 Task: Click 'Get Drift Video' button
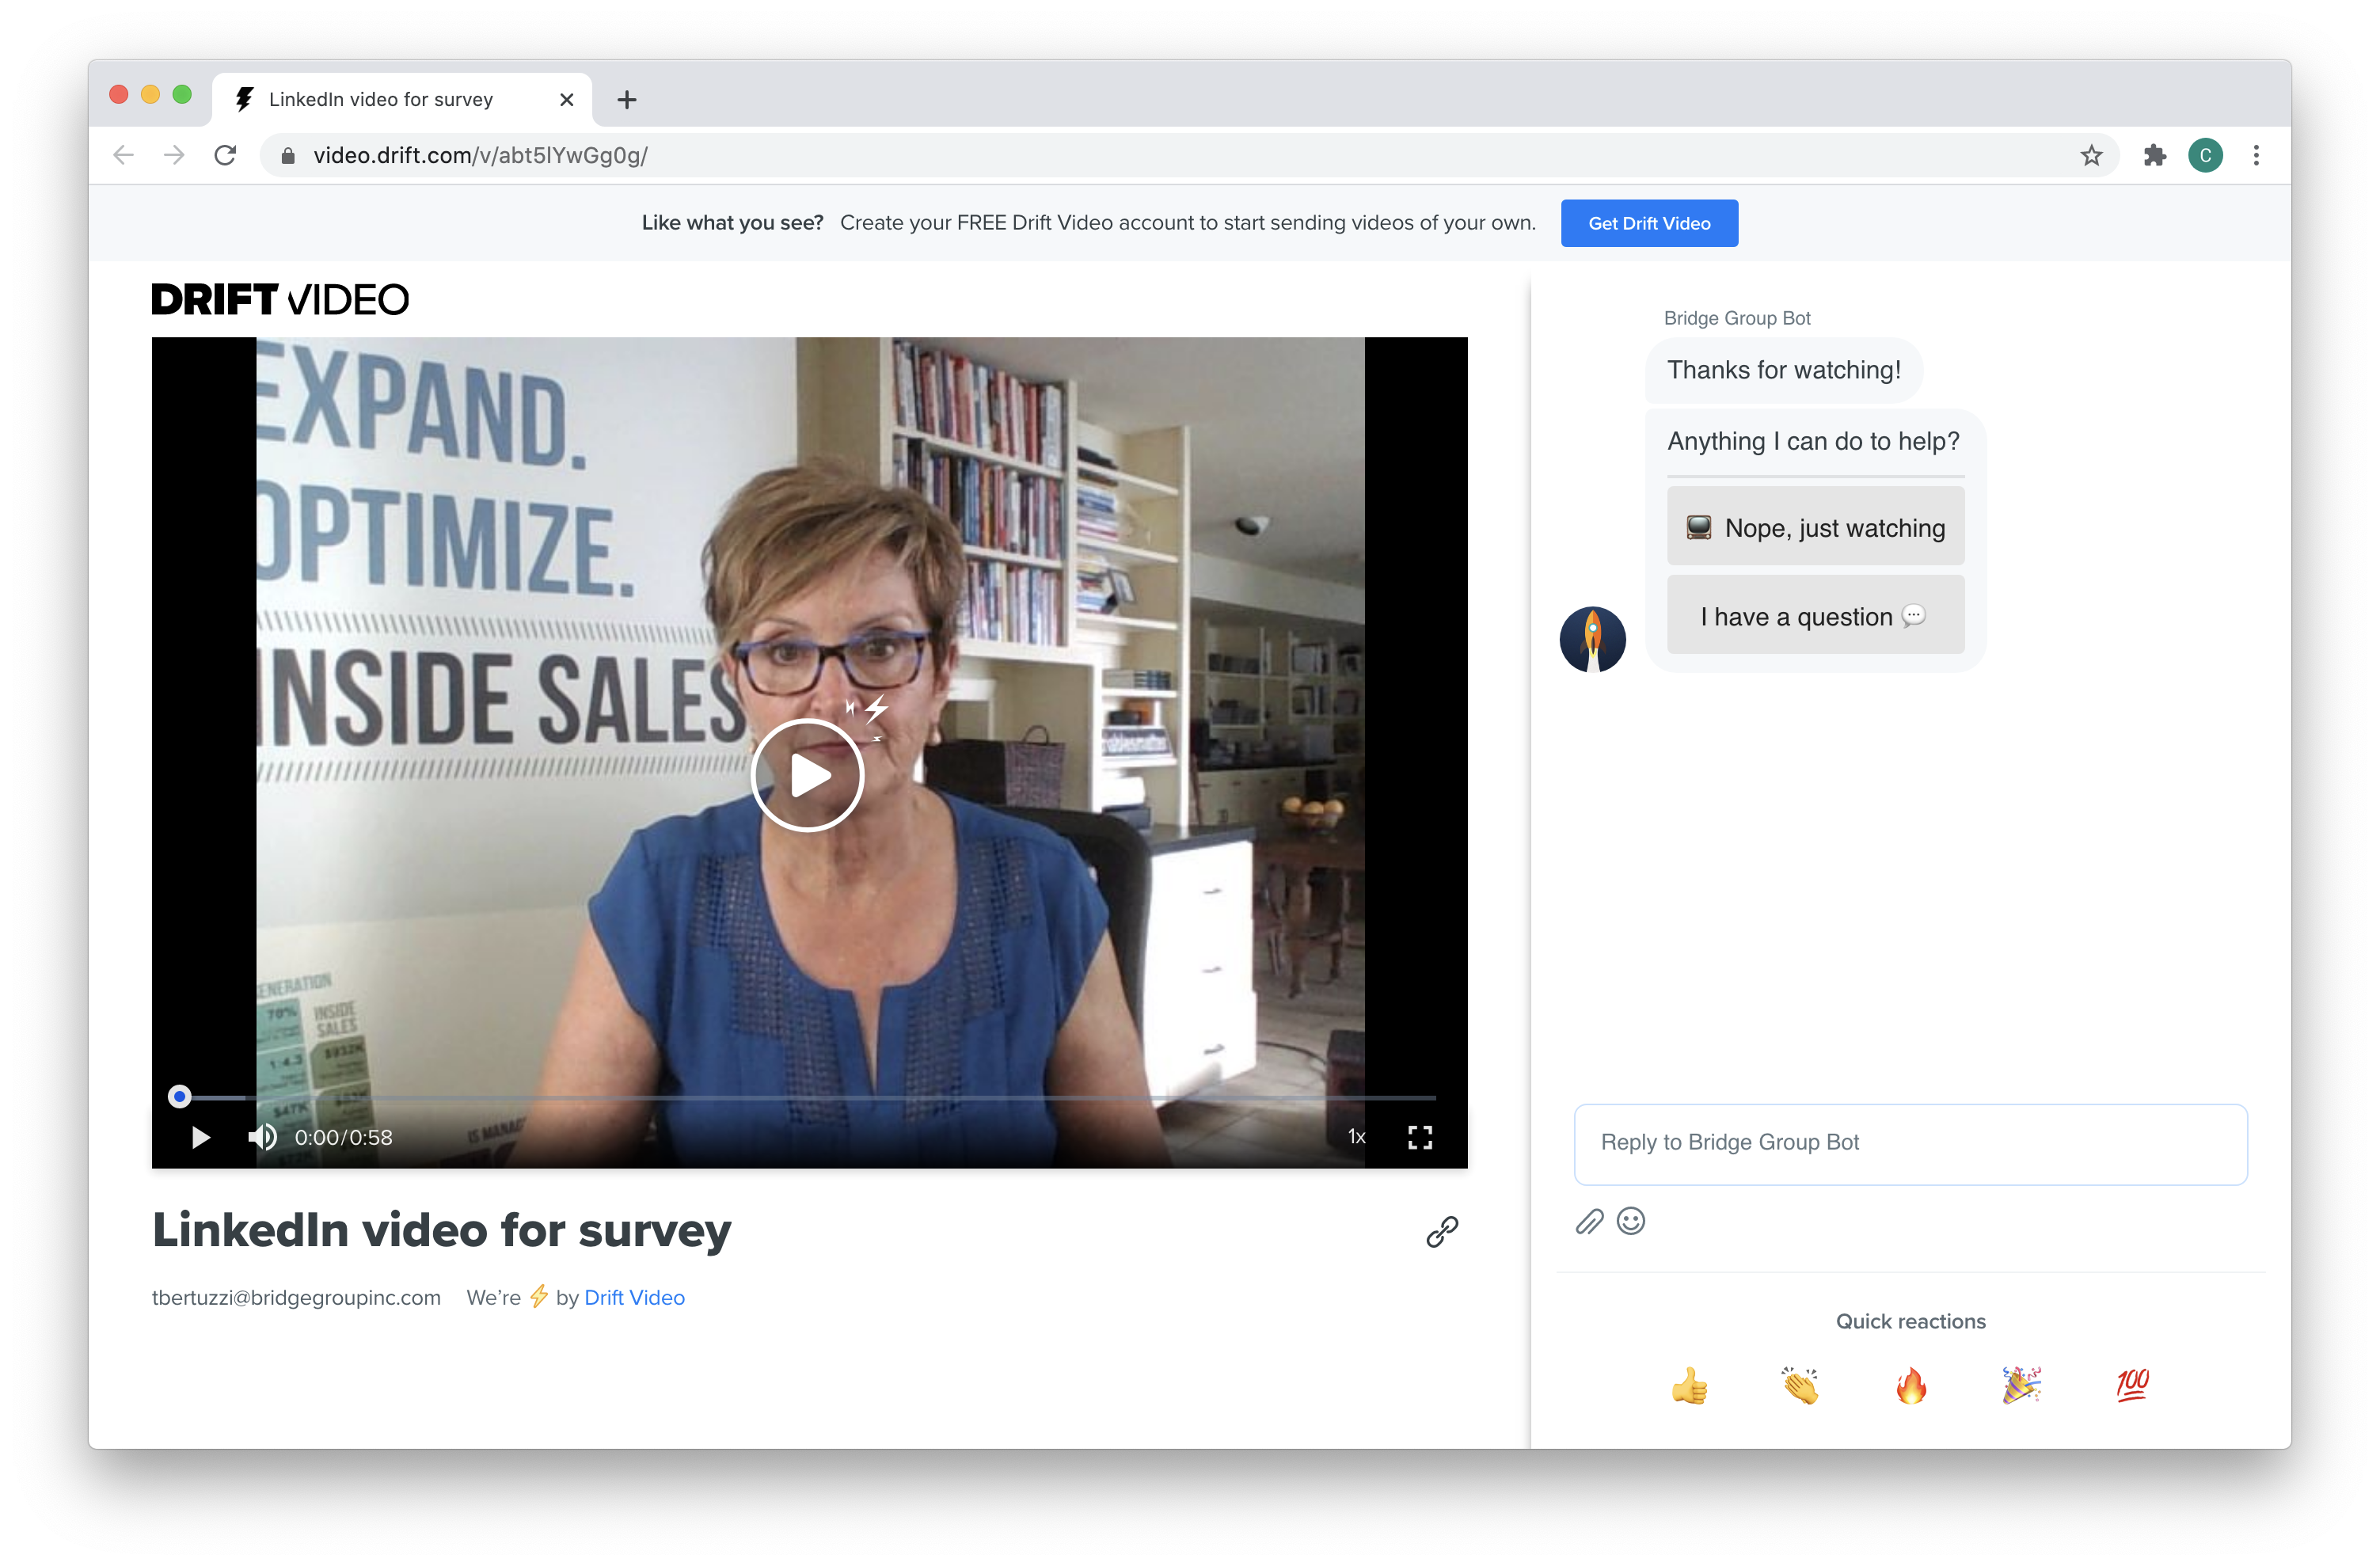pyautogui.click(x=1648, y=222)
